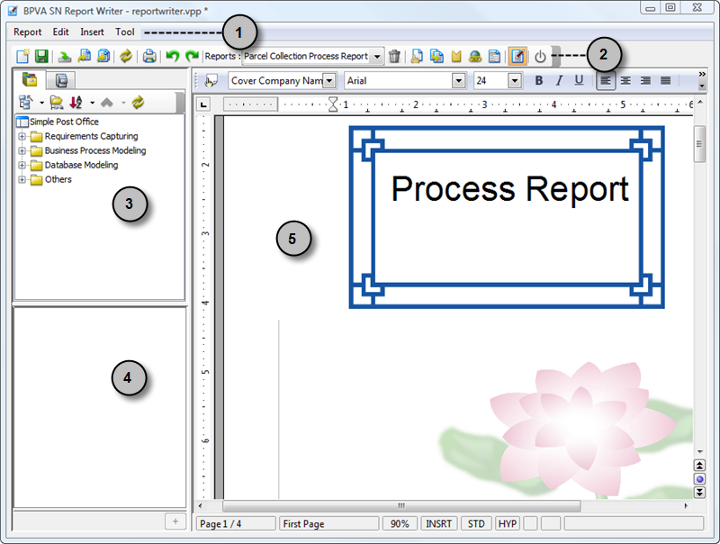
Task: Open the Report menu
Action: (27, 32)
